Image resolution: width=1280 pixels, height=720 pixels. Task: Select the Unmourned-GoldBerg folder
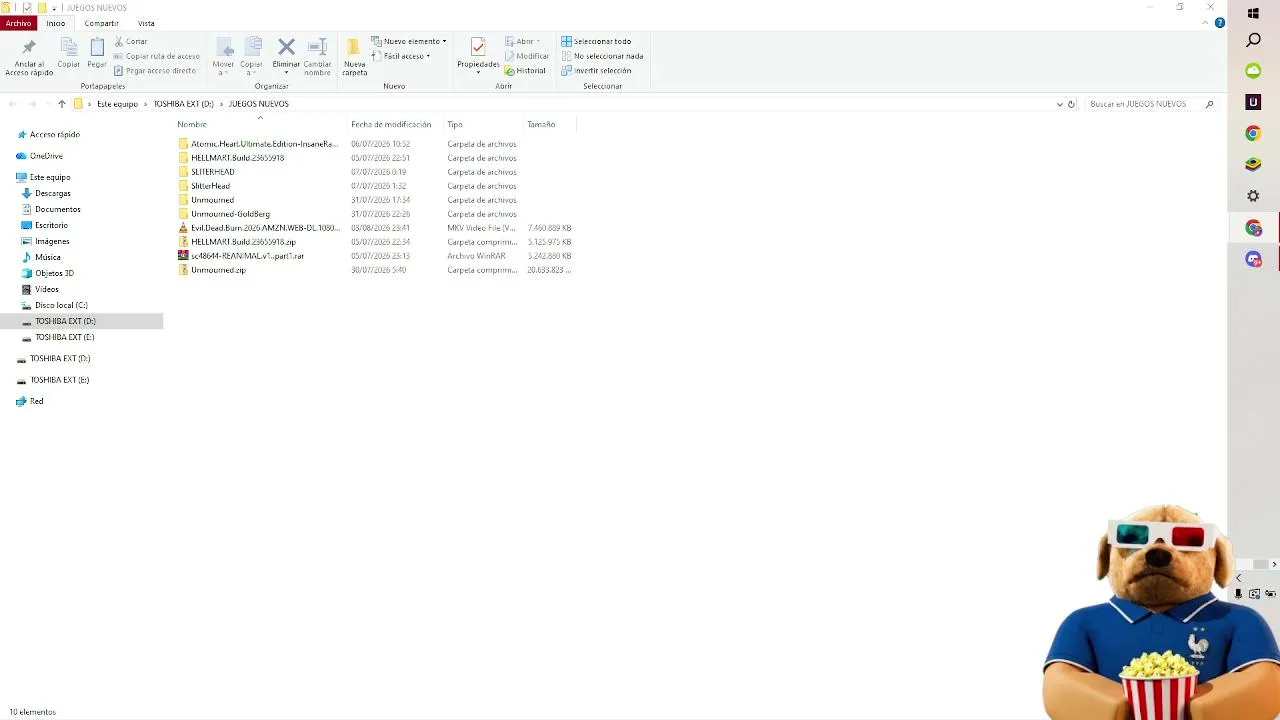click(x=224, y=214)
